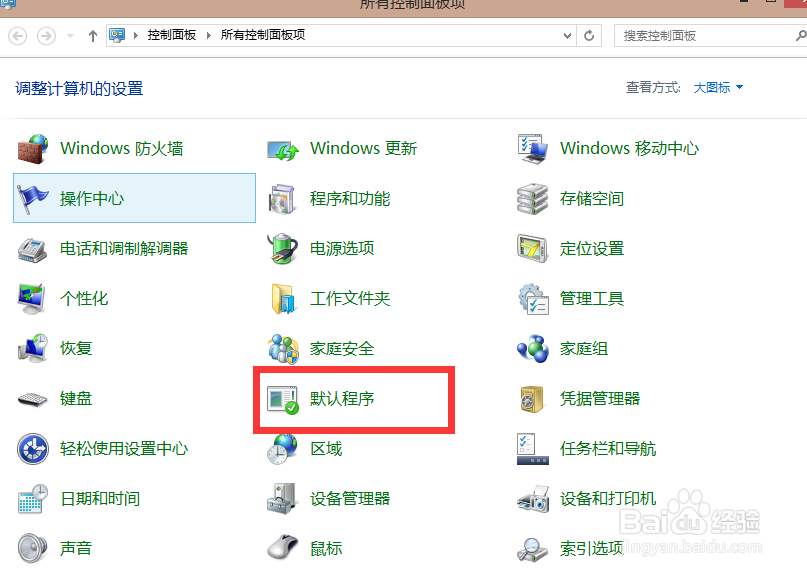This screenshot has height=575, width=807.
Task: Open the 区域 region globe icon
Action: coord(282,449)
